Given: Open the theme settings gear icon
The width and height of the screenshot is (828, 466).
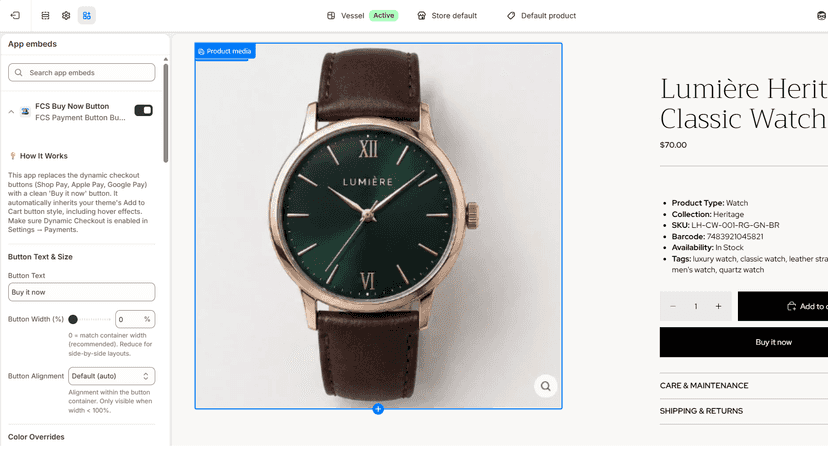Looking at the screenshot, I should (x=66, y=15).
